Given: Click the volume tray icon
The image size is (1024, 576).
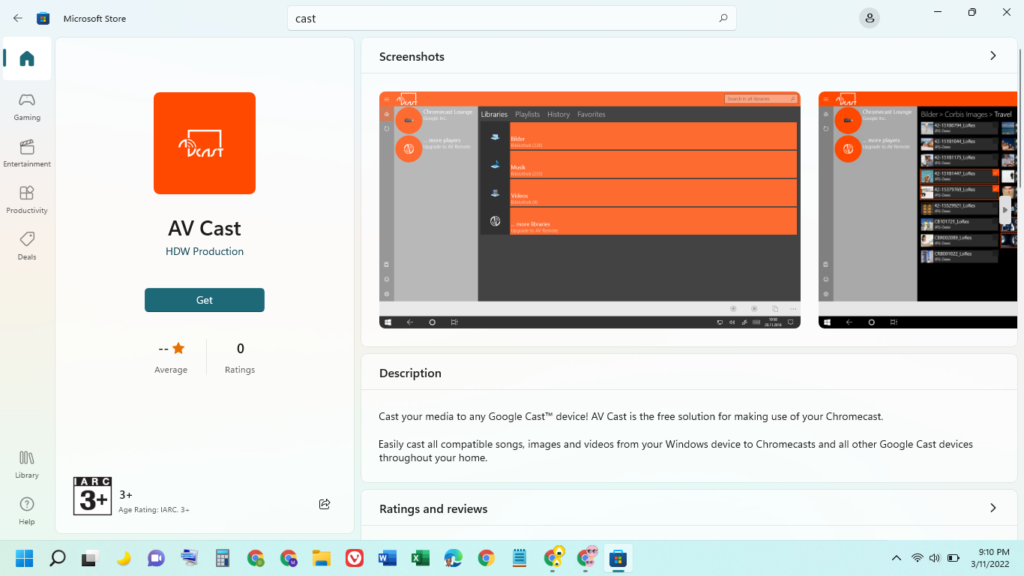Looking at the screenshot, I should pyautogui.click(x=935, y=558).
